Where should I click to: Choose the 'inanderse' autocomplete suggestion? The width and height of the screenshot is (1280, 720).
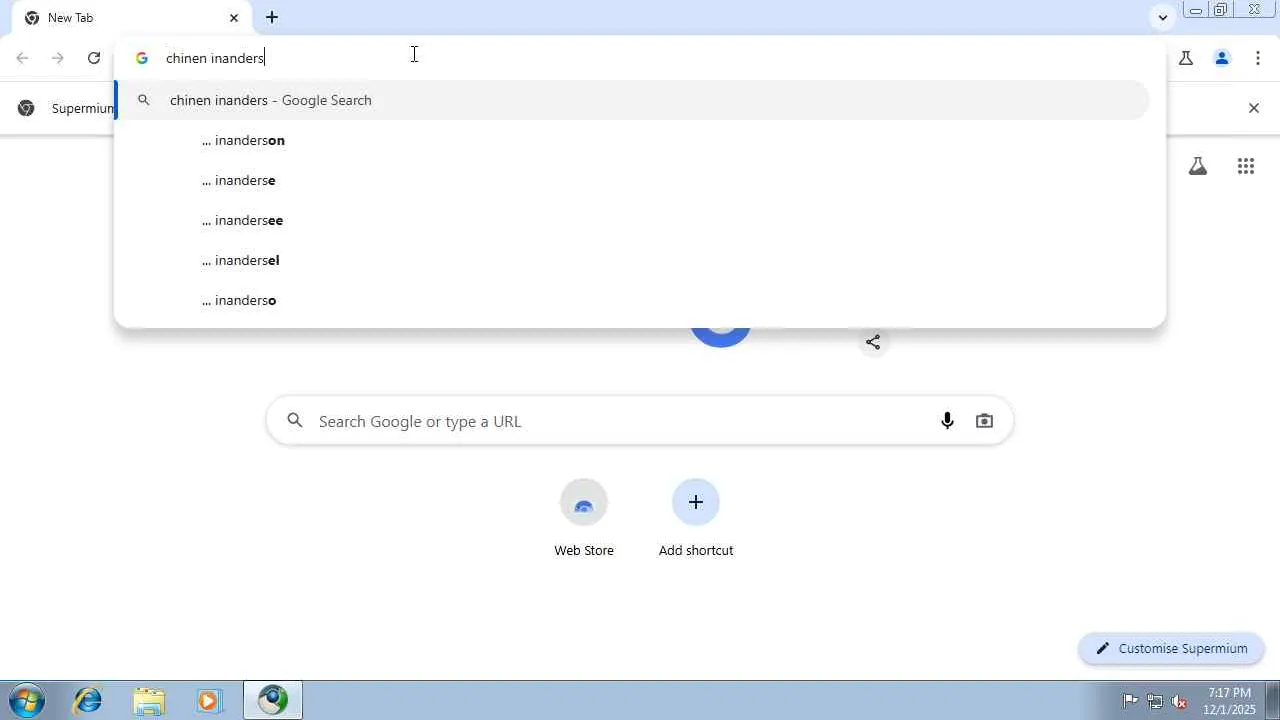[632, 180]
